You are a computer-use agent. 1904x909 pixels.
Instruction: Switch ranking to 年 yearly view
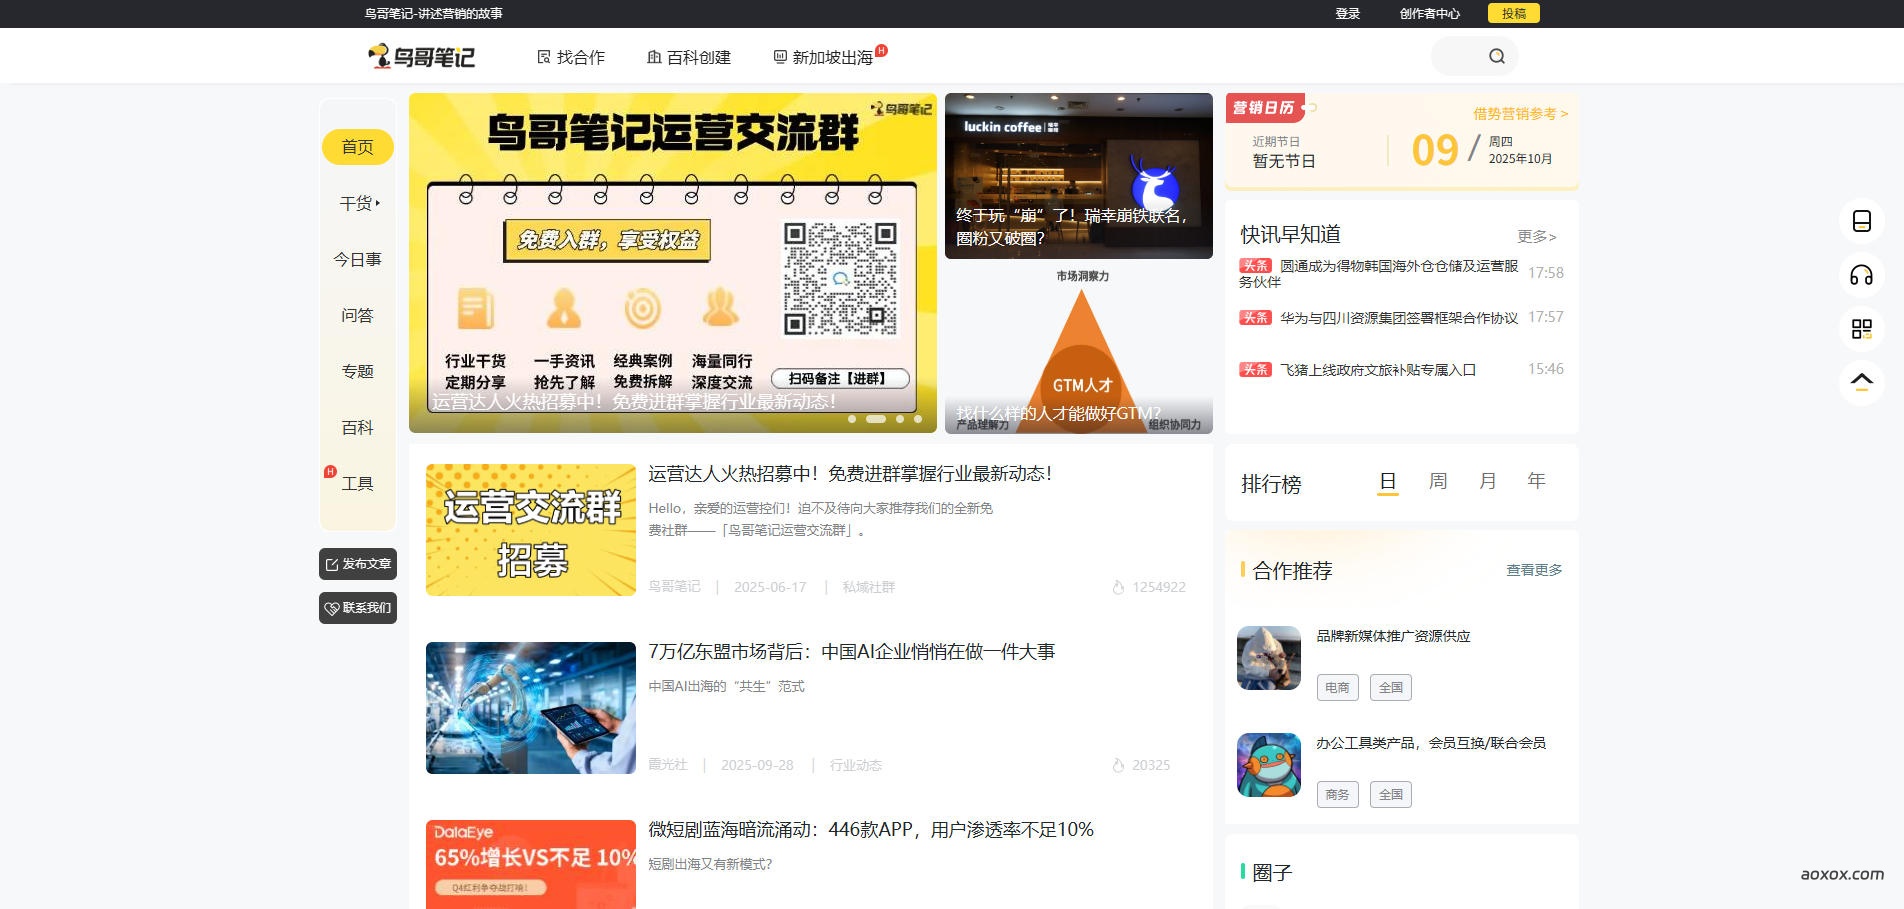1535,481
